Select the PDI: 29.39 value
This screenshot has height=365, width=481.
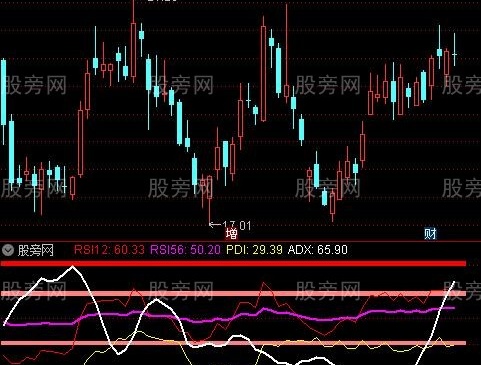pos(254,250)
